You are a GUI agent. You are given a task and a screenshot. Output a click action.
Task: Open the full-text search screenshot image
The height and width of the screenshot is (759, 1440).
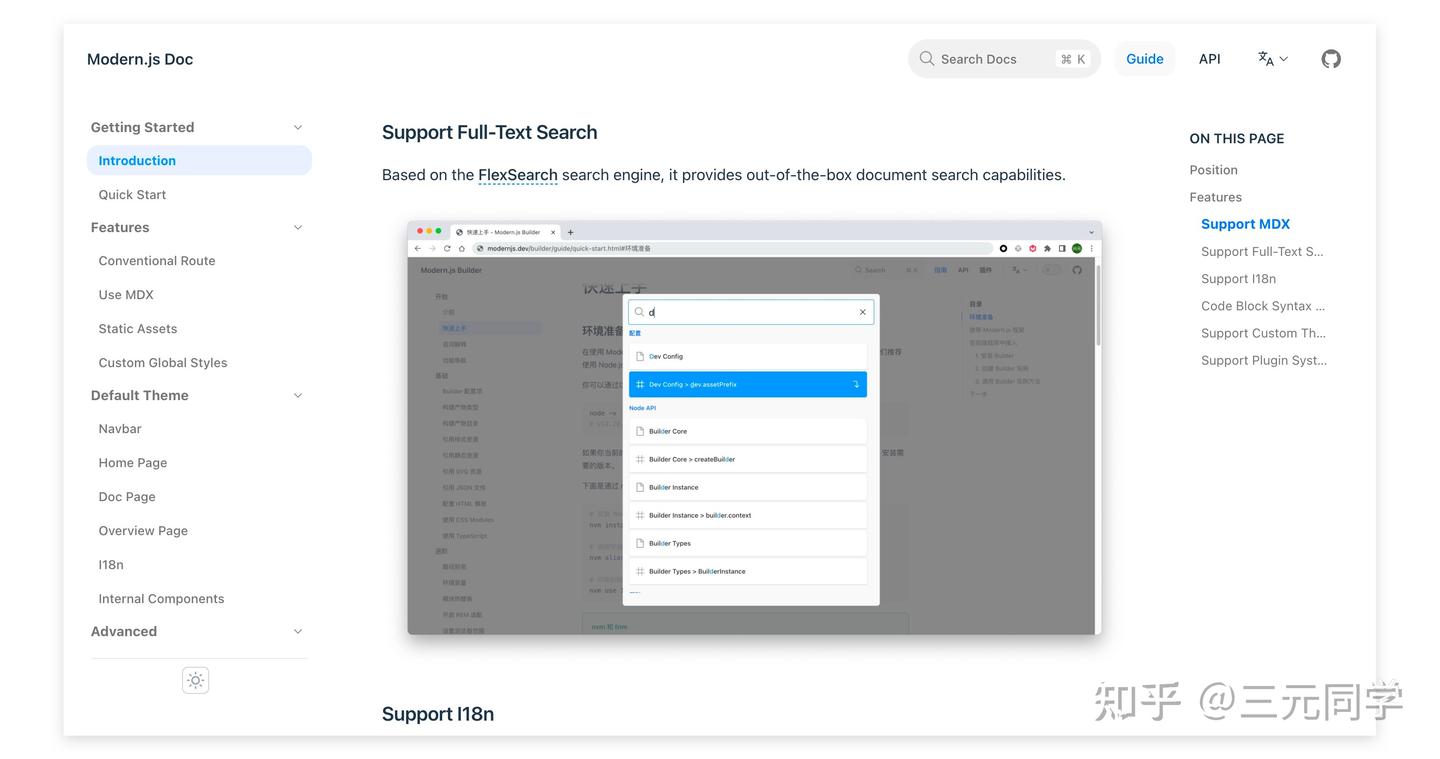(x=754, y=427)
